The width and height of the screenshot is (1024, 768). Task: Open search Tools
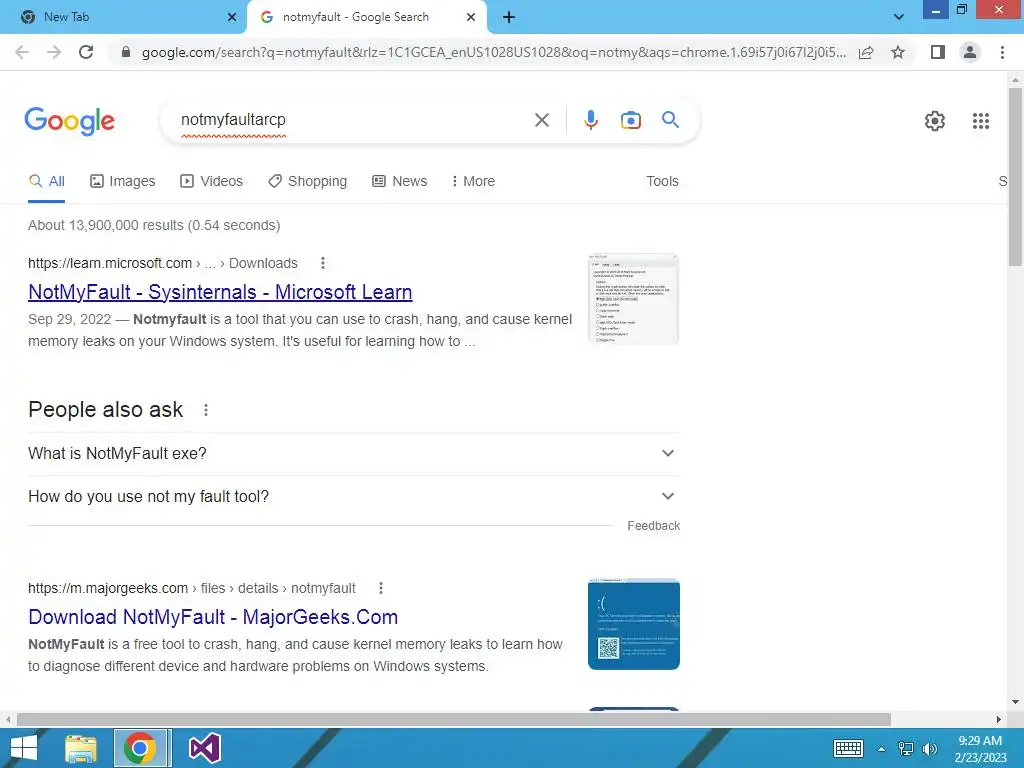tap(662, 182)
